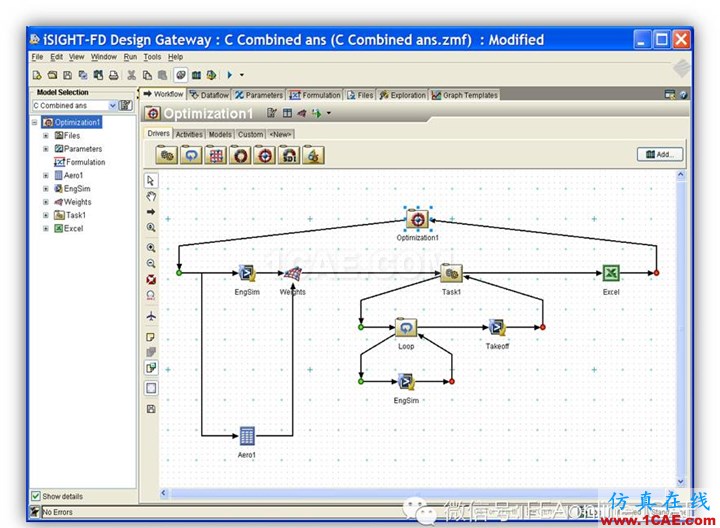Select Formulation in the model tree
The width and height of the screenshot is (720, 528).
click(80, 162)
